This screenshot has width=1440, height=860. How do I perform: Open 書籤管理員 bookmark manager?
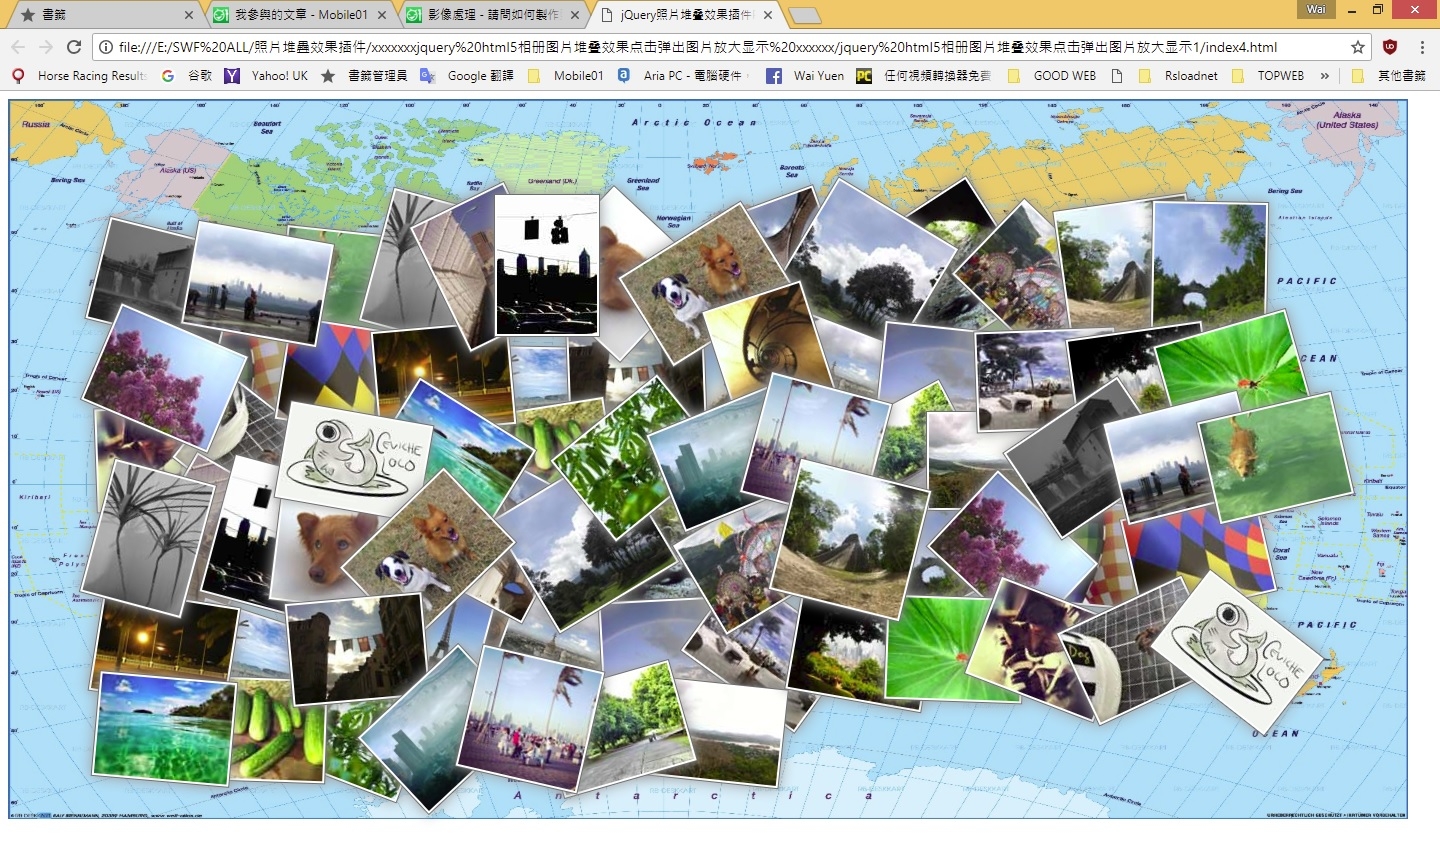(364, 76)
